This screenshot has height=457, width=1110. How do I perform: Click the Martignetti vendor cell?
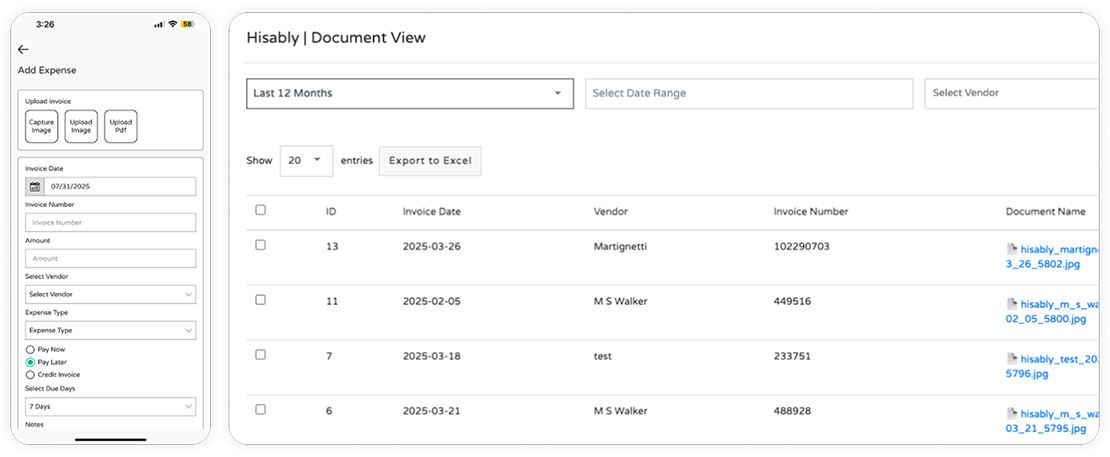coord(620,246)
